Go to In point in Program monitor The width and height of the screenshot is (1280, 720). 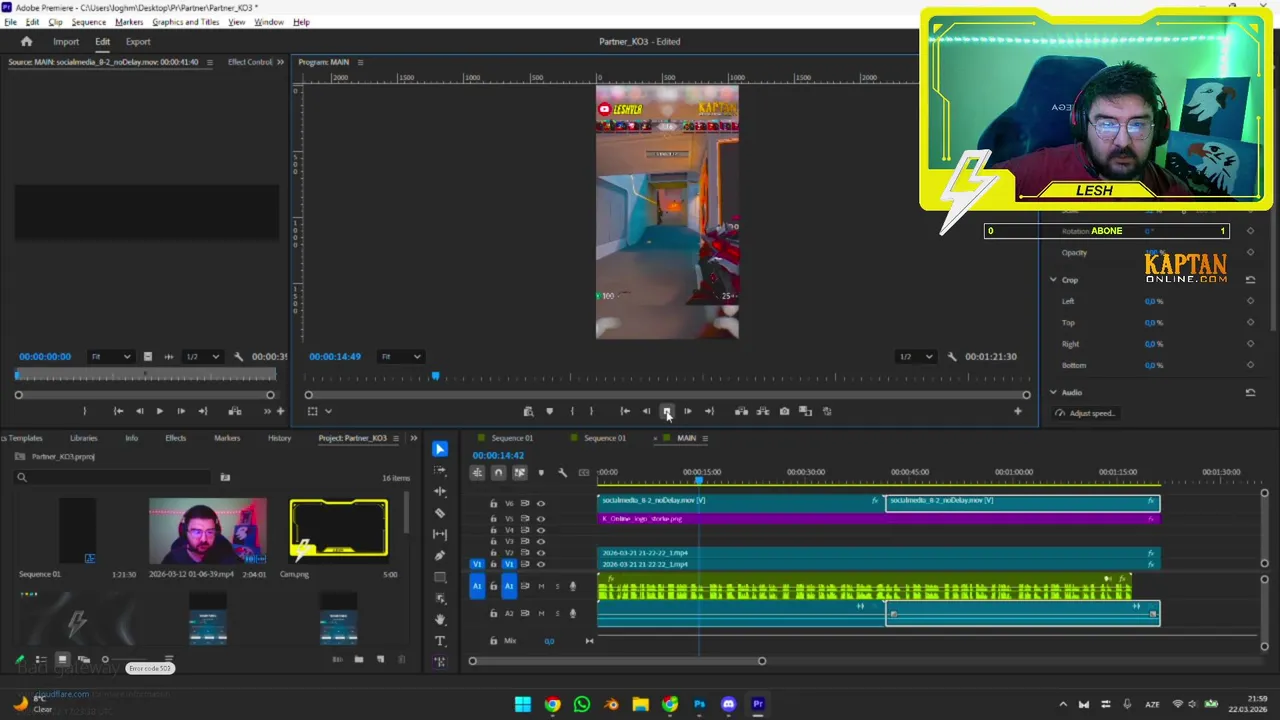pyautogui.click(x=625, y=411)
